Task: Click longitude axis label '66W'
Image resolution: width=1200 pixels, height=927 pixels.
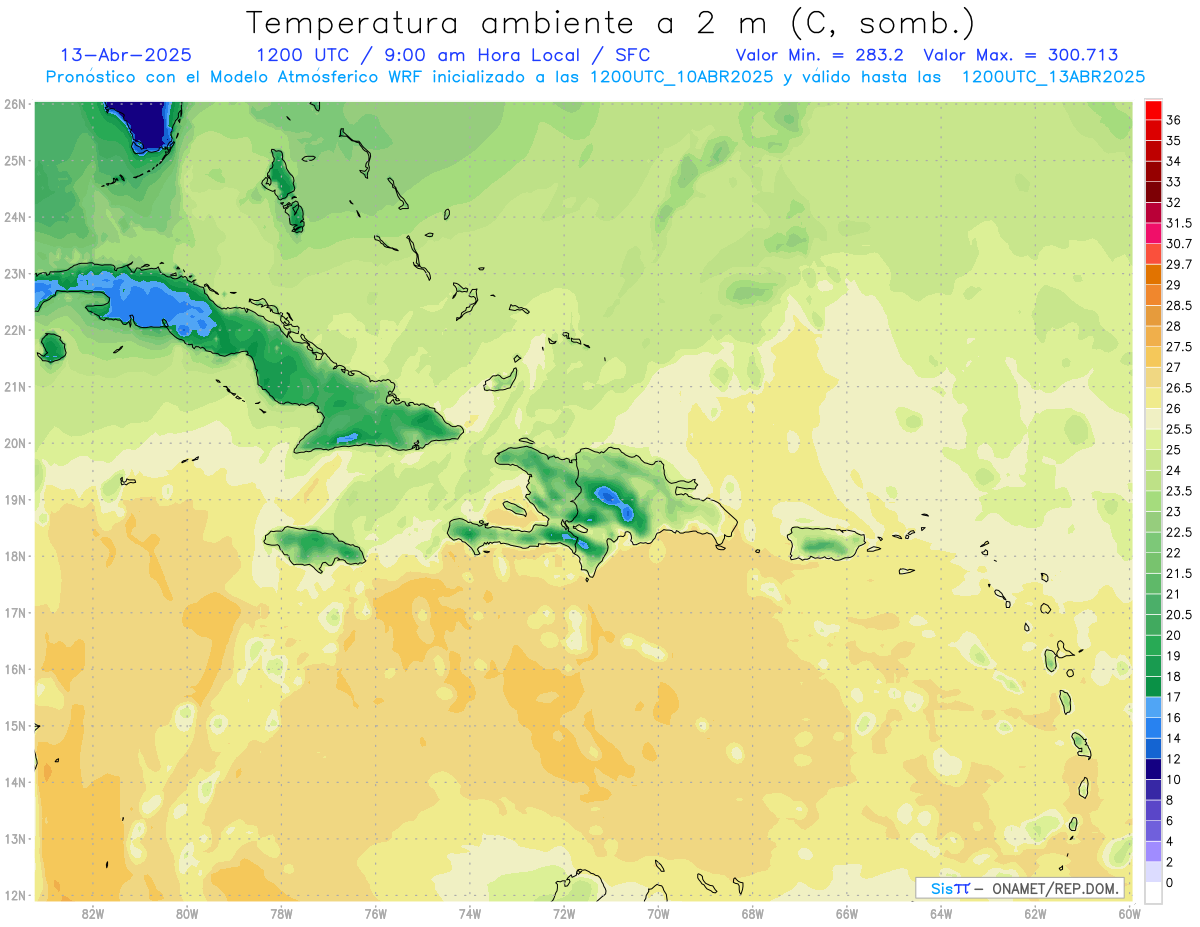Action: [x=847, y=914]
